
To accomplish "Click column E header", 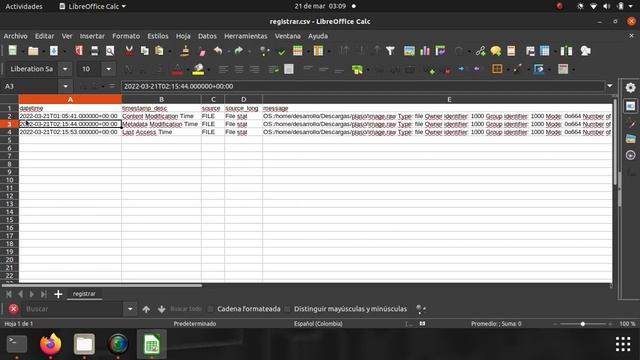I will coord(449,99).
